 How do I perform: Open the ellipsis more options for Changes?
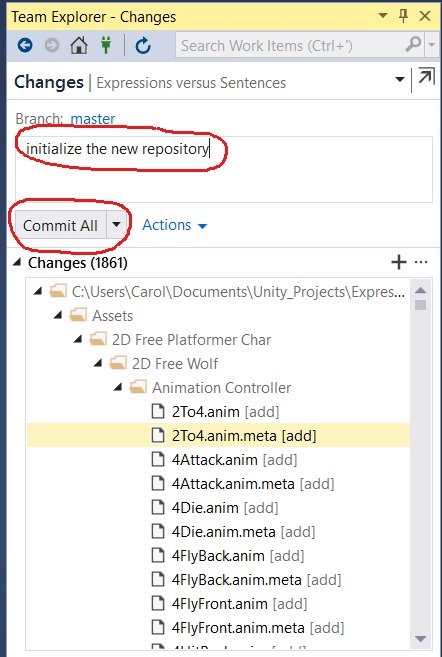[x=421, y=262]
